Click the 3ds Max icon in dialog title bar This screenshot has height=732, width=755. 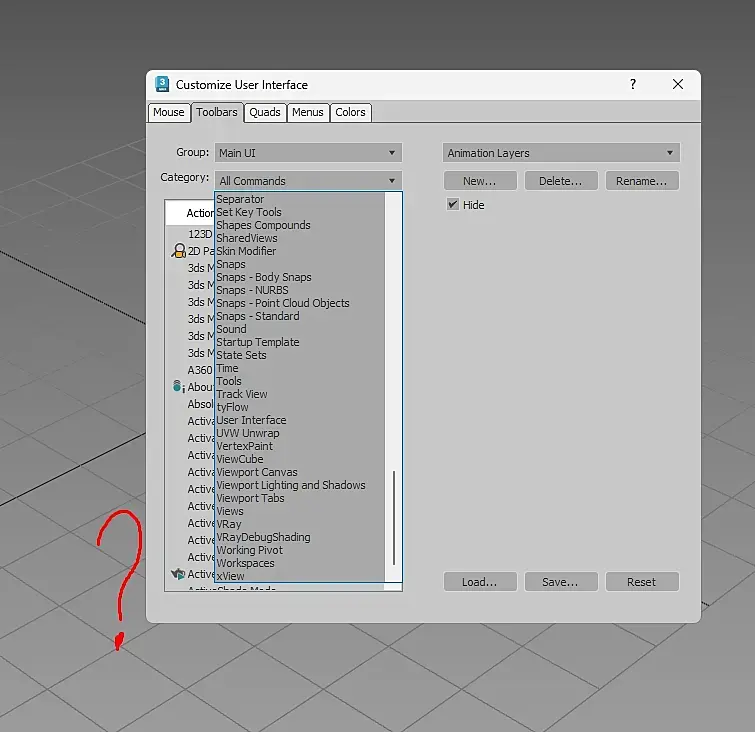[x=162, y=84]
